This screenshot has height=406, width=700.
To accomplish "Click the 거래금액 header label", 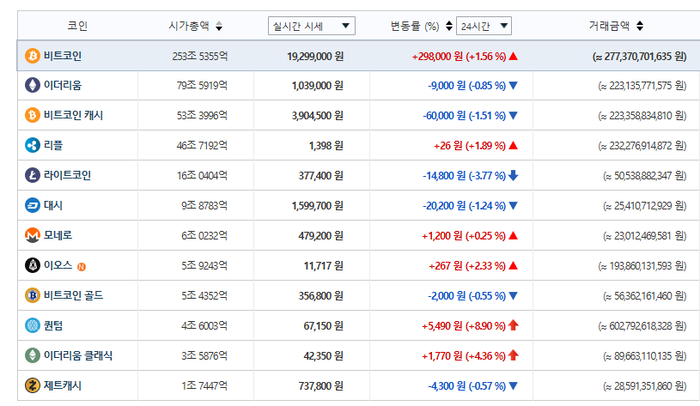I will pos(609,26).
